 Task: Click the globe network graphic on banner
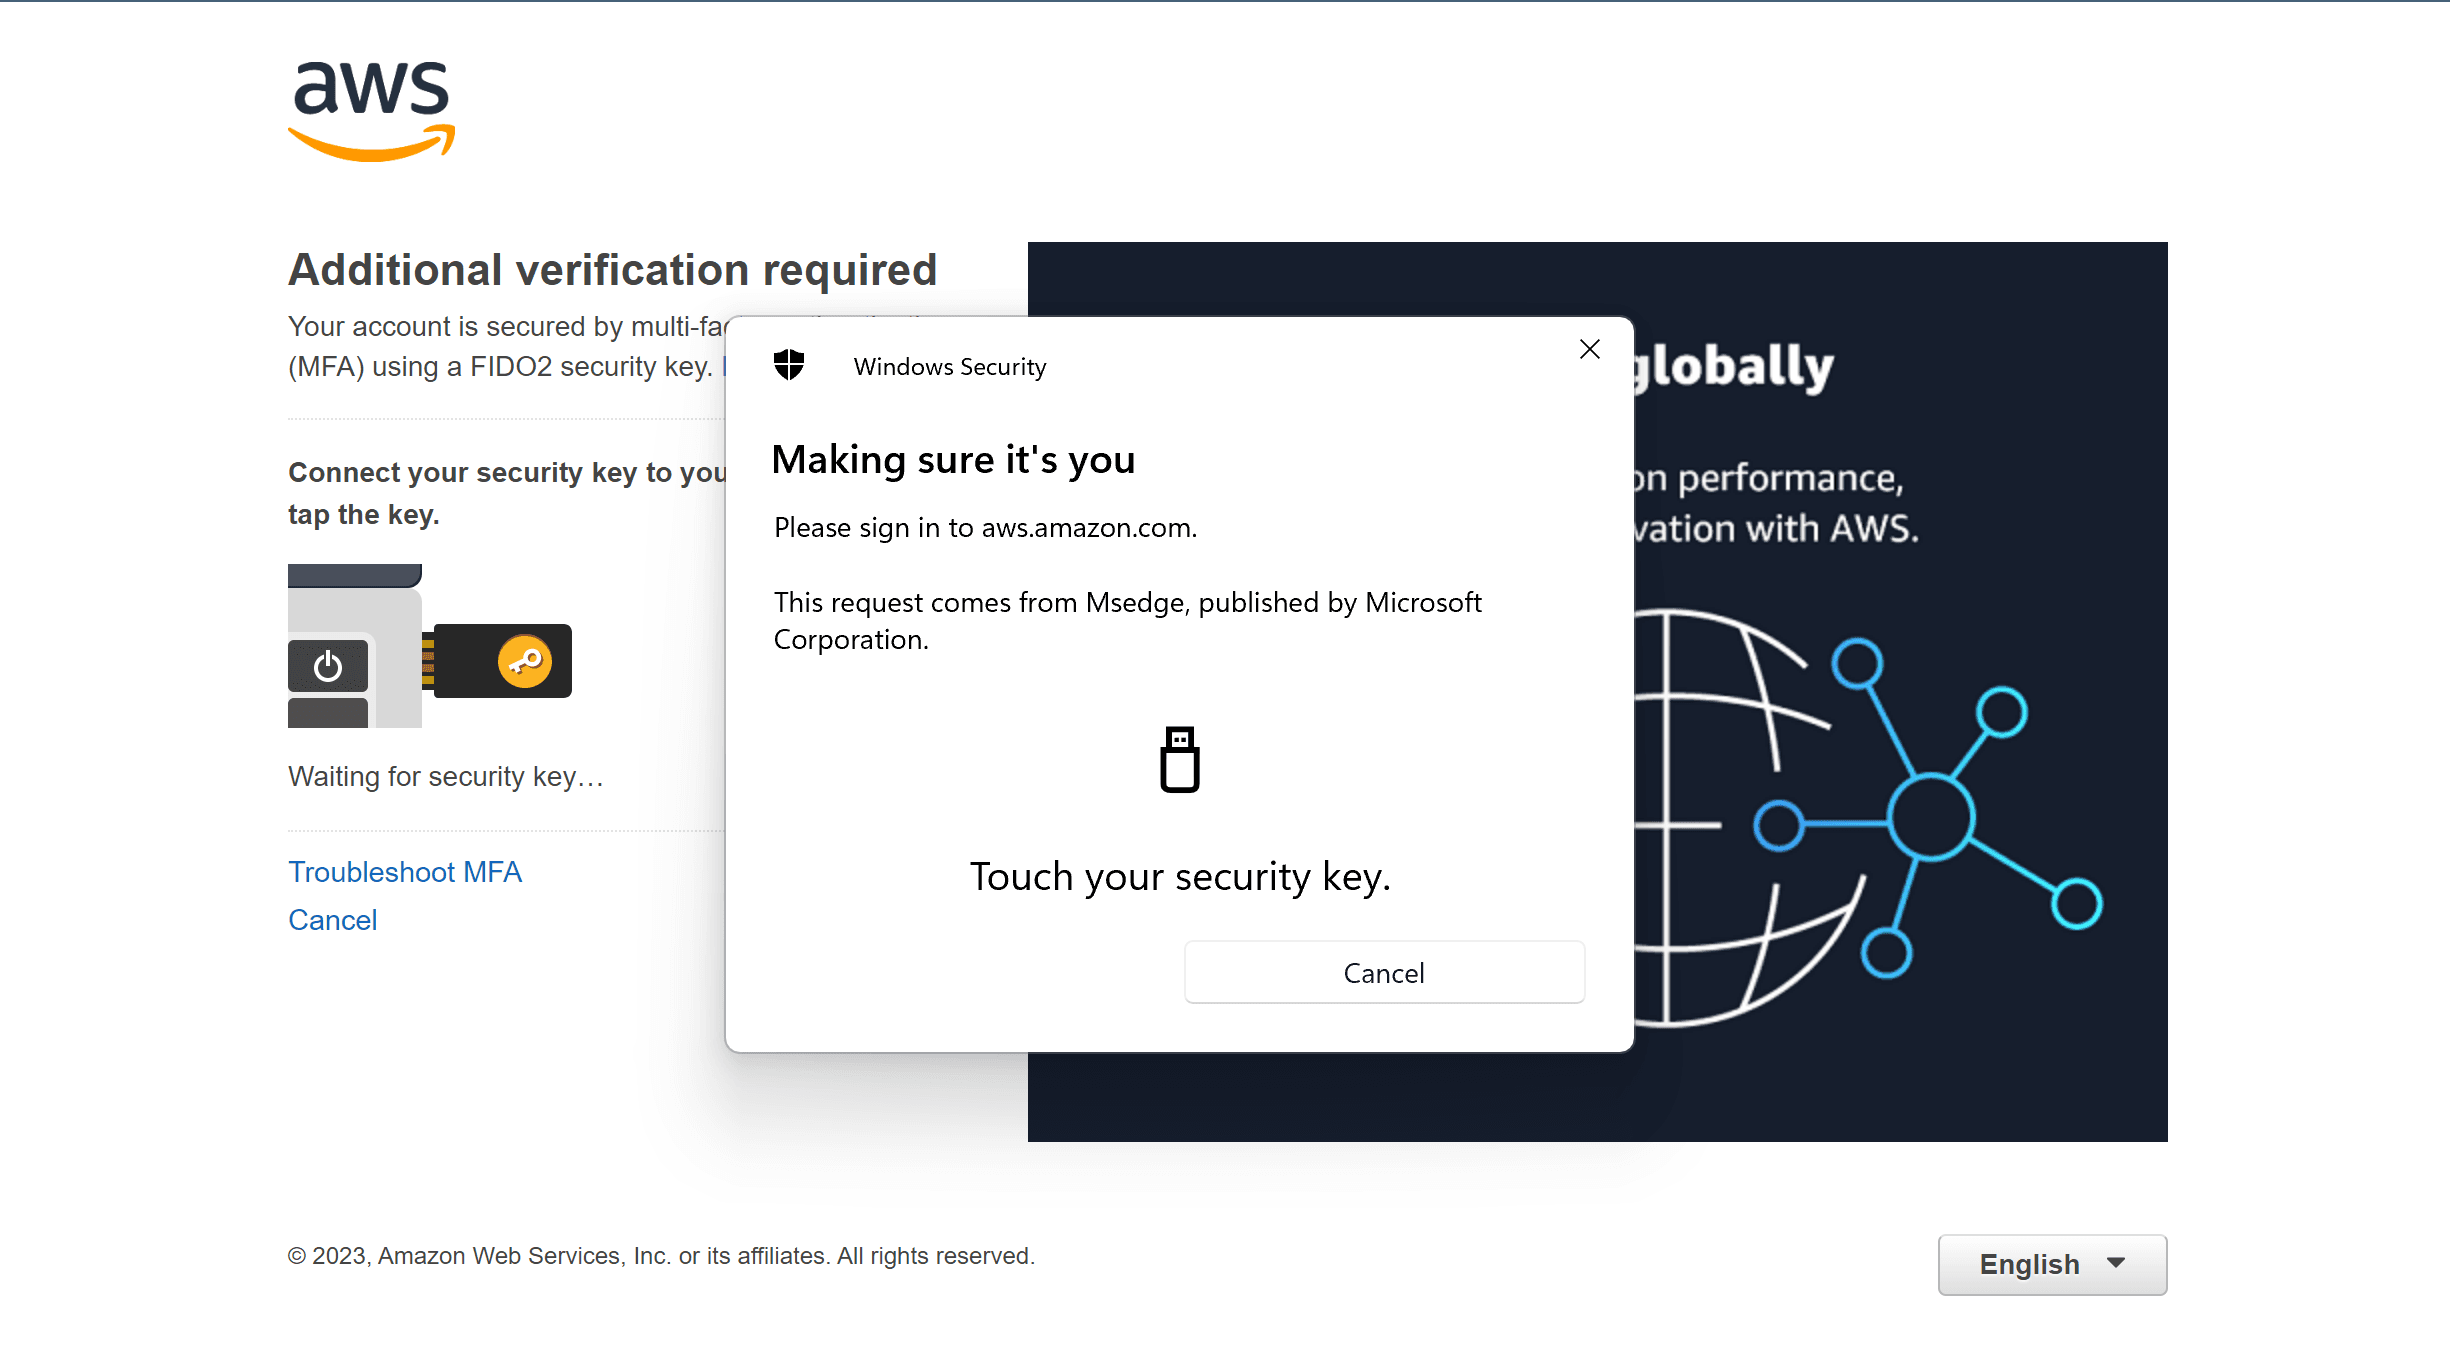point(1868,820)
